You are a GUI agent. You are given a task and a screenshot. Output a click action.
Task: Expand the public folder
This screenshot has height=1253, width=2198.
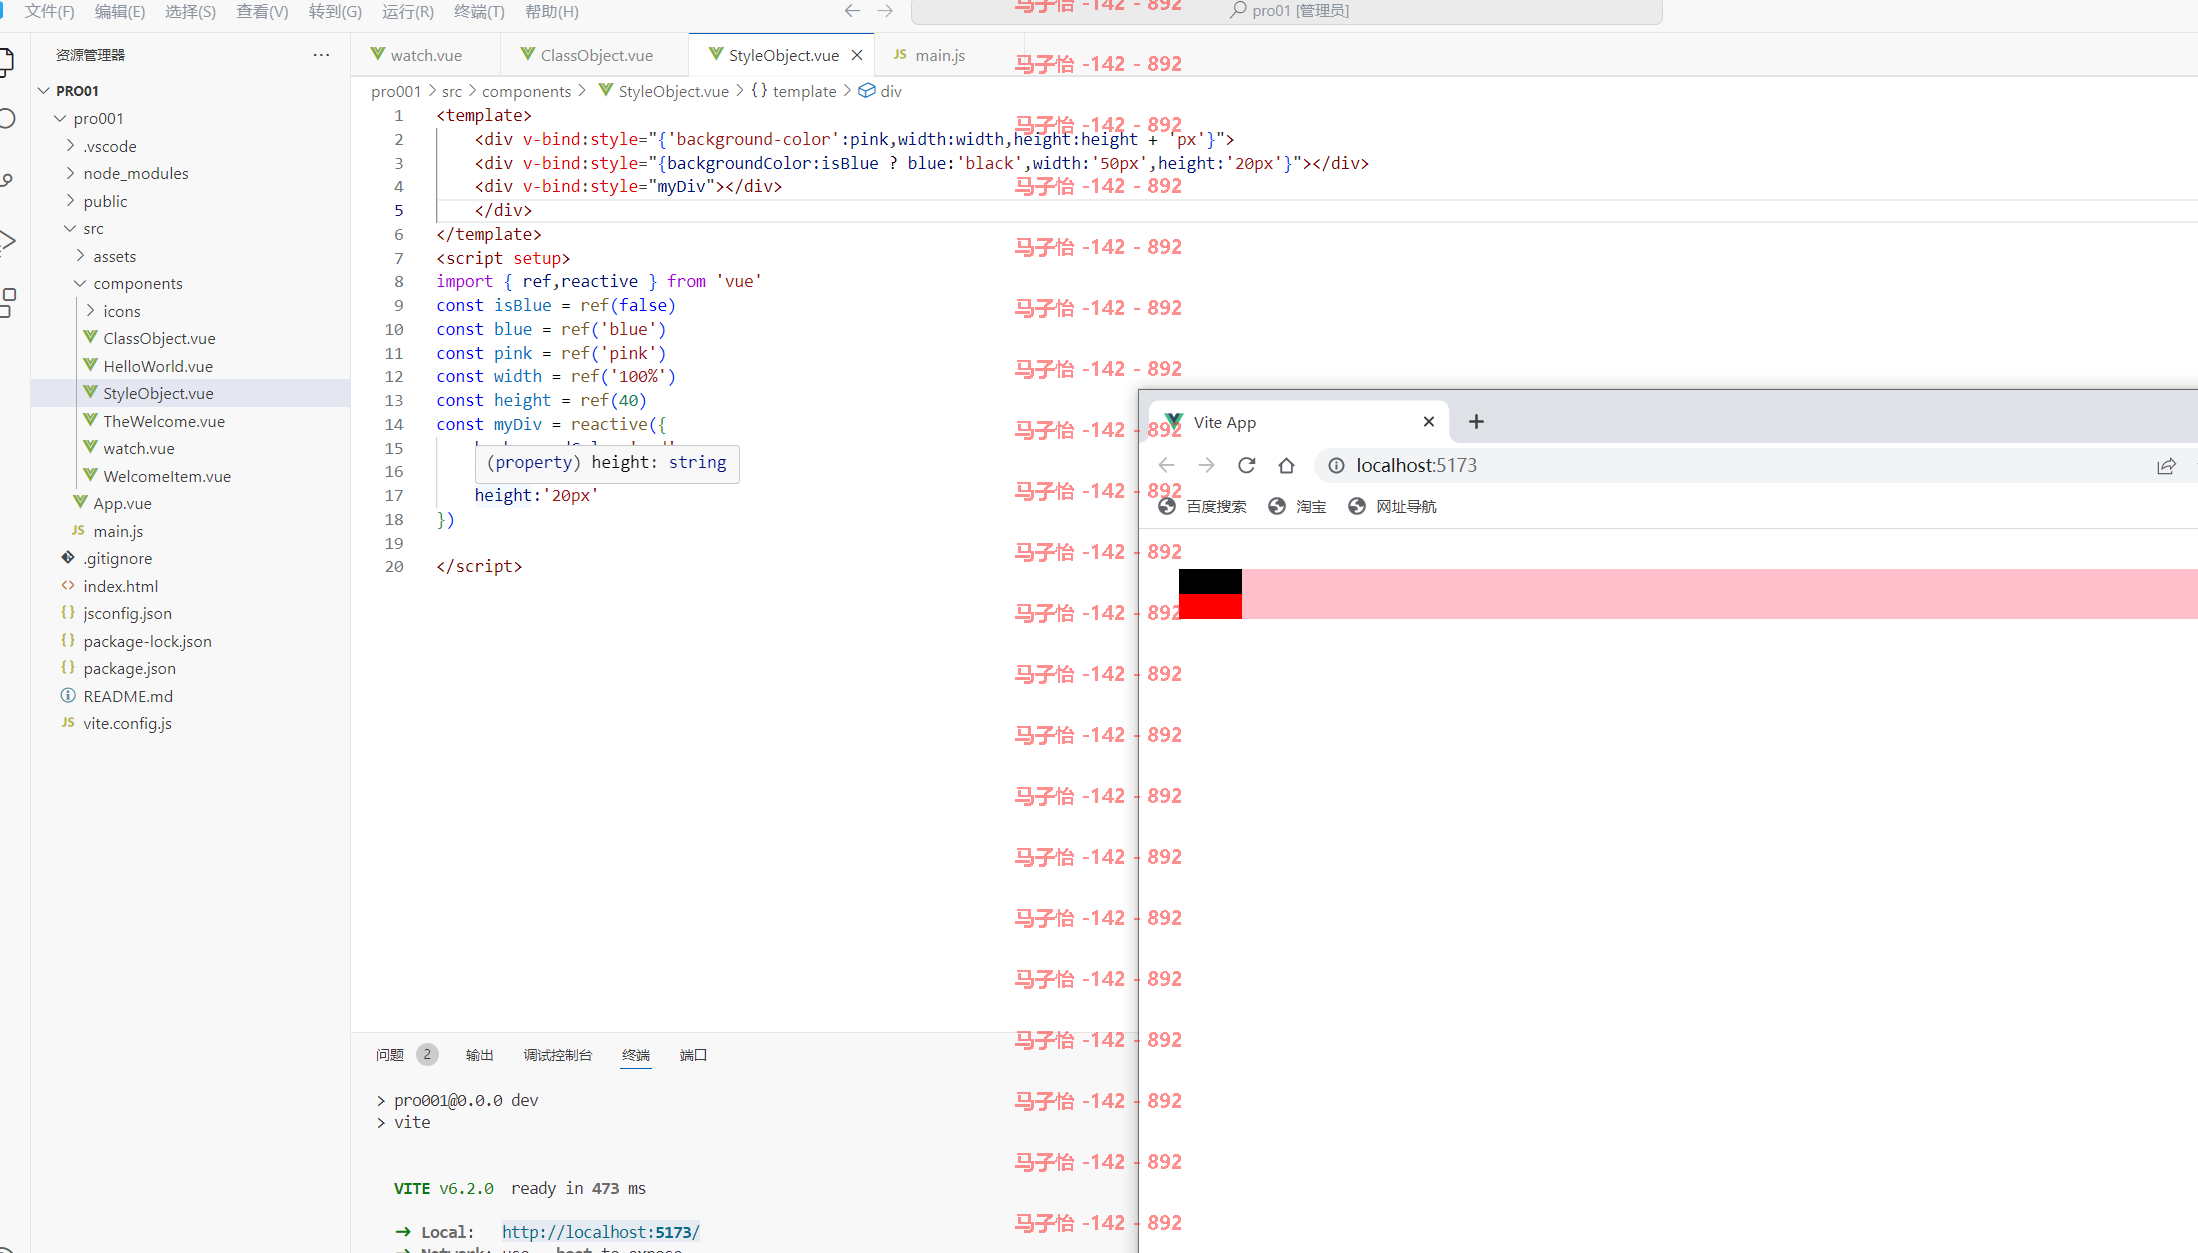pyautogui.click(x=70, y=201)
